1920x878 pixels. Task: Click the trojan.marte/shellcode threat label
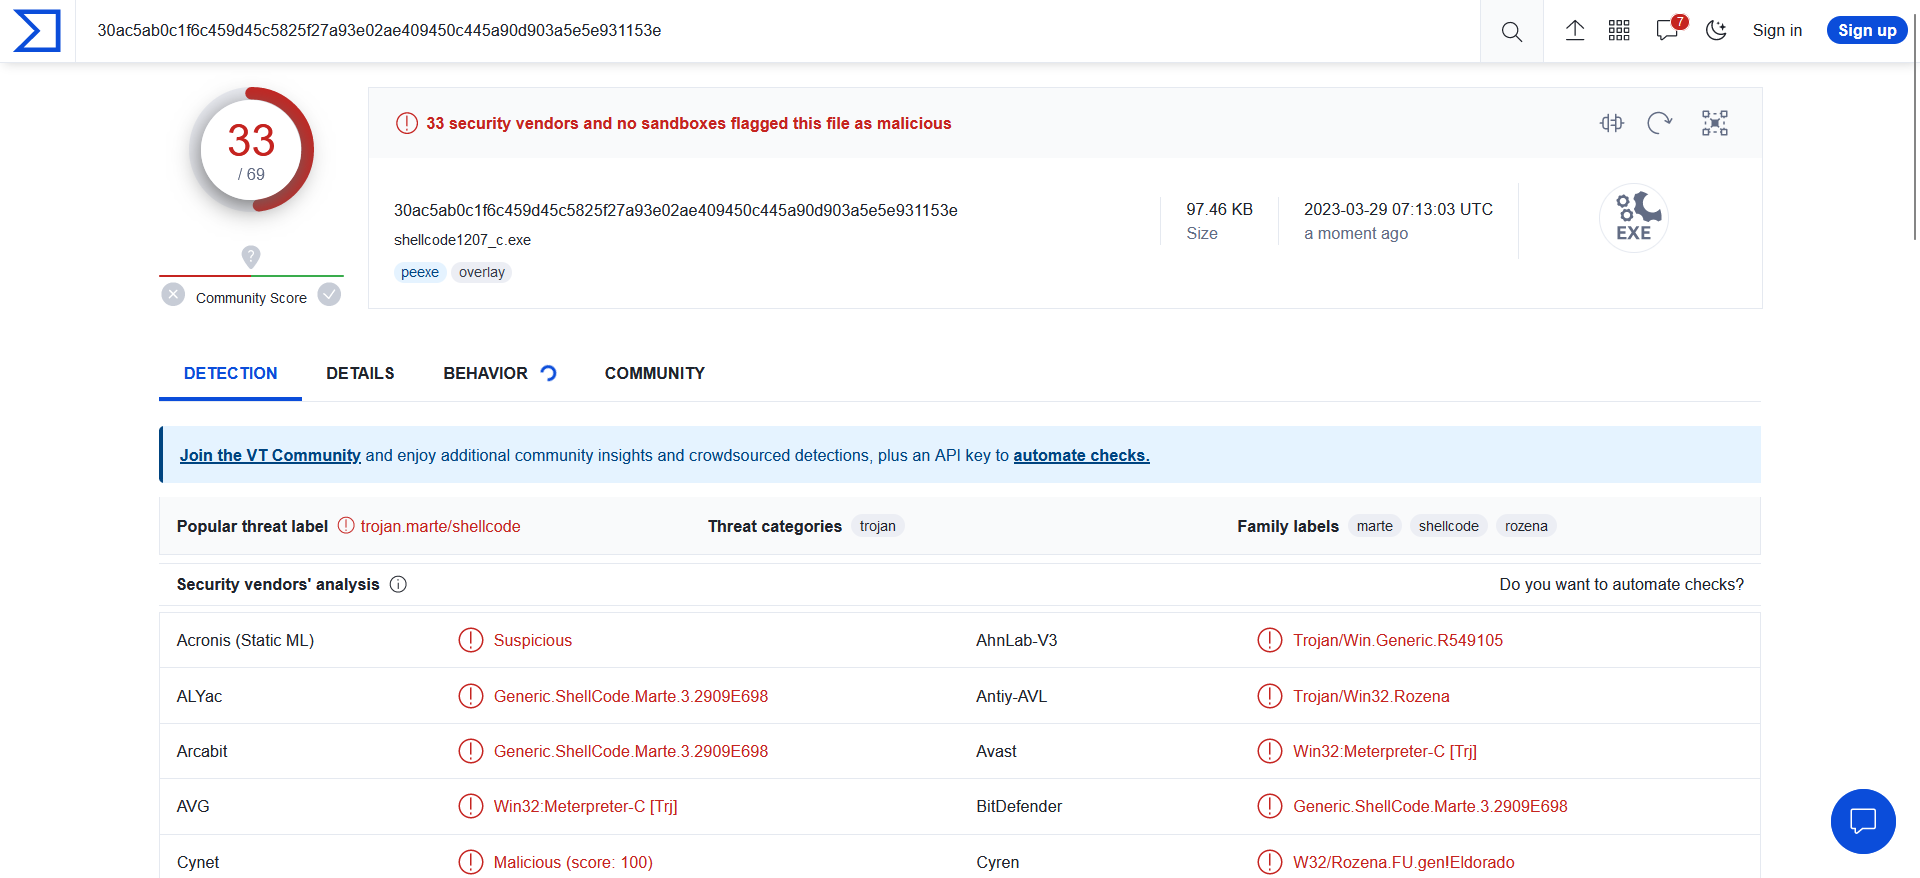(x=440, y=526)
